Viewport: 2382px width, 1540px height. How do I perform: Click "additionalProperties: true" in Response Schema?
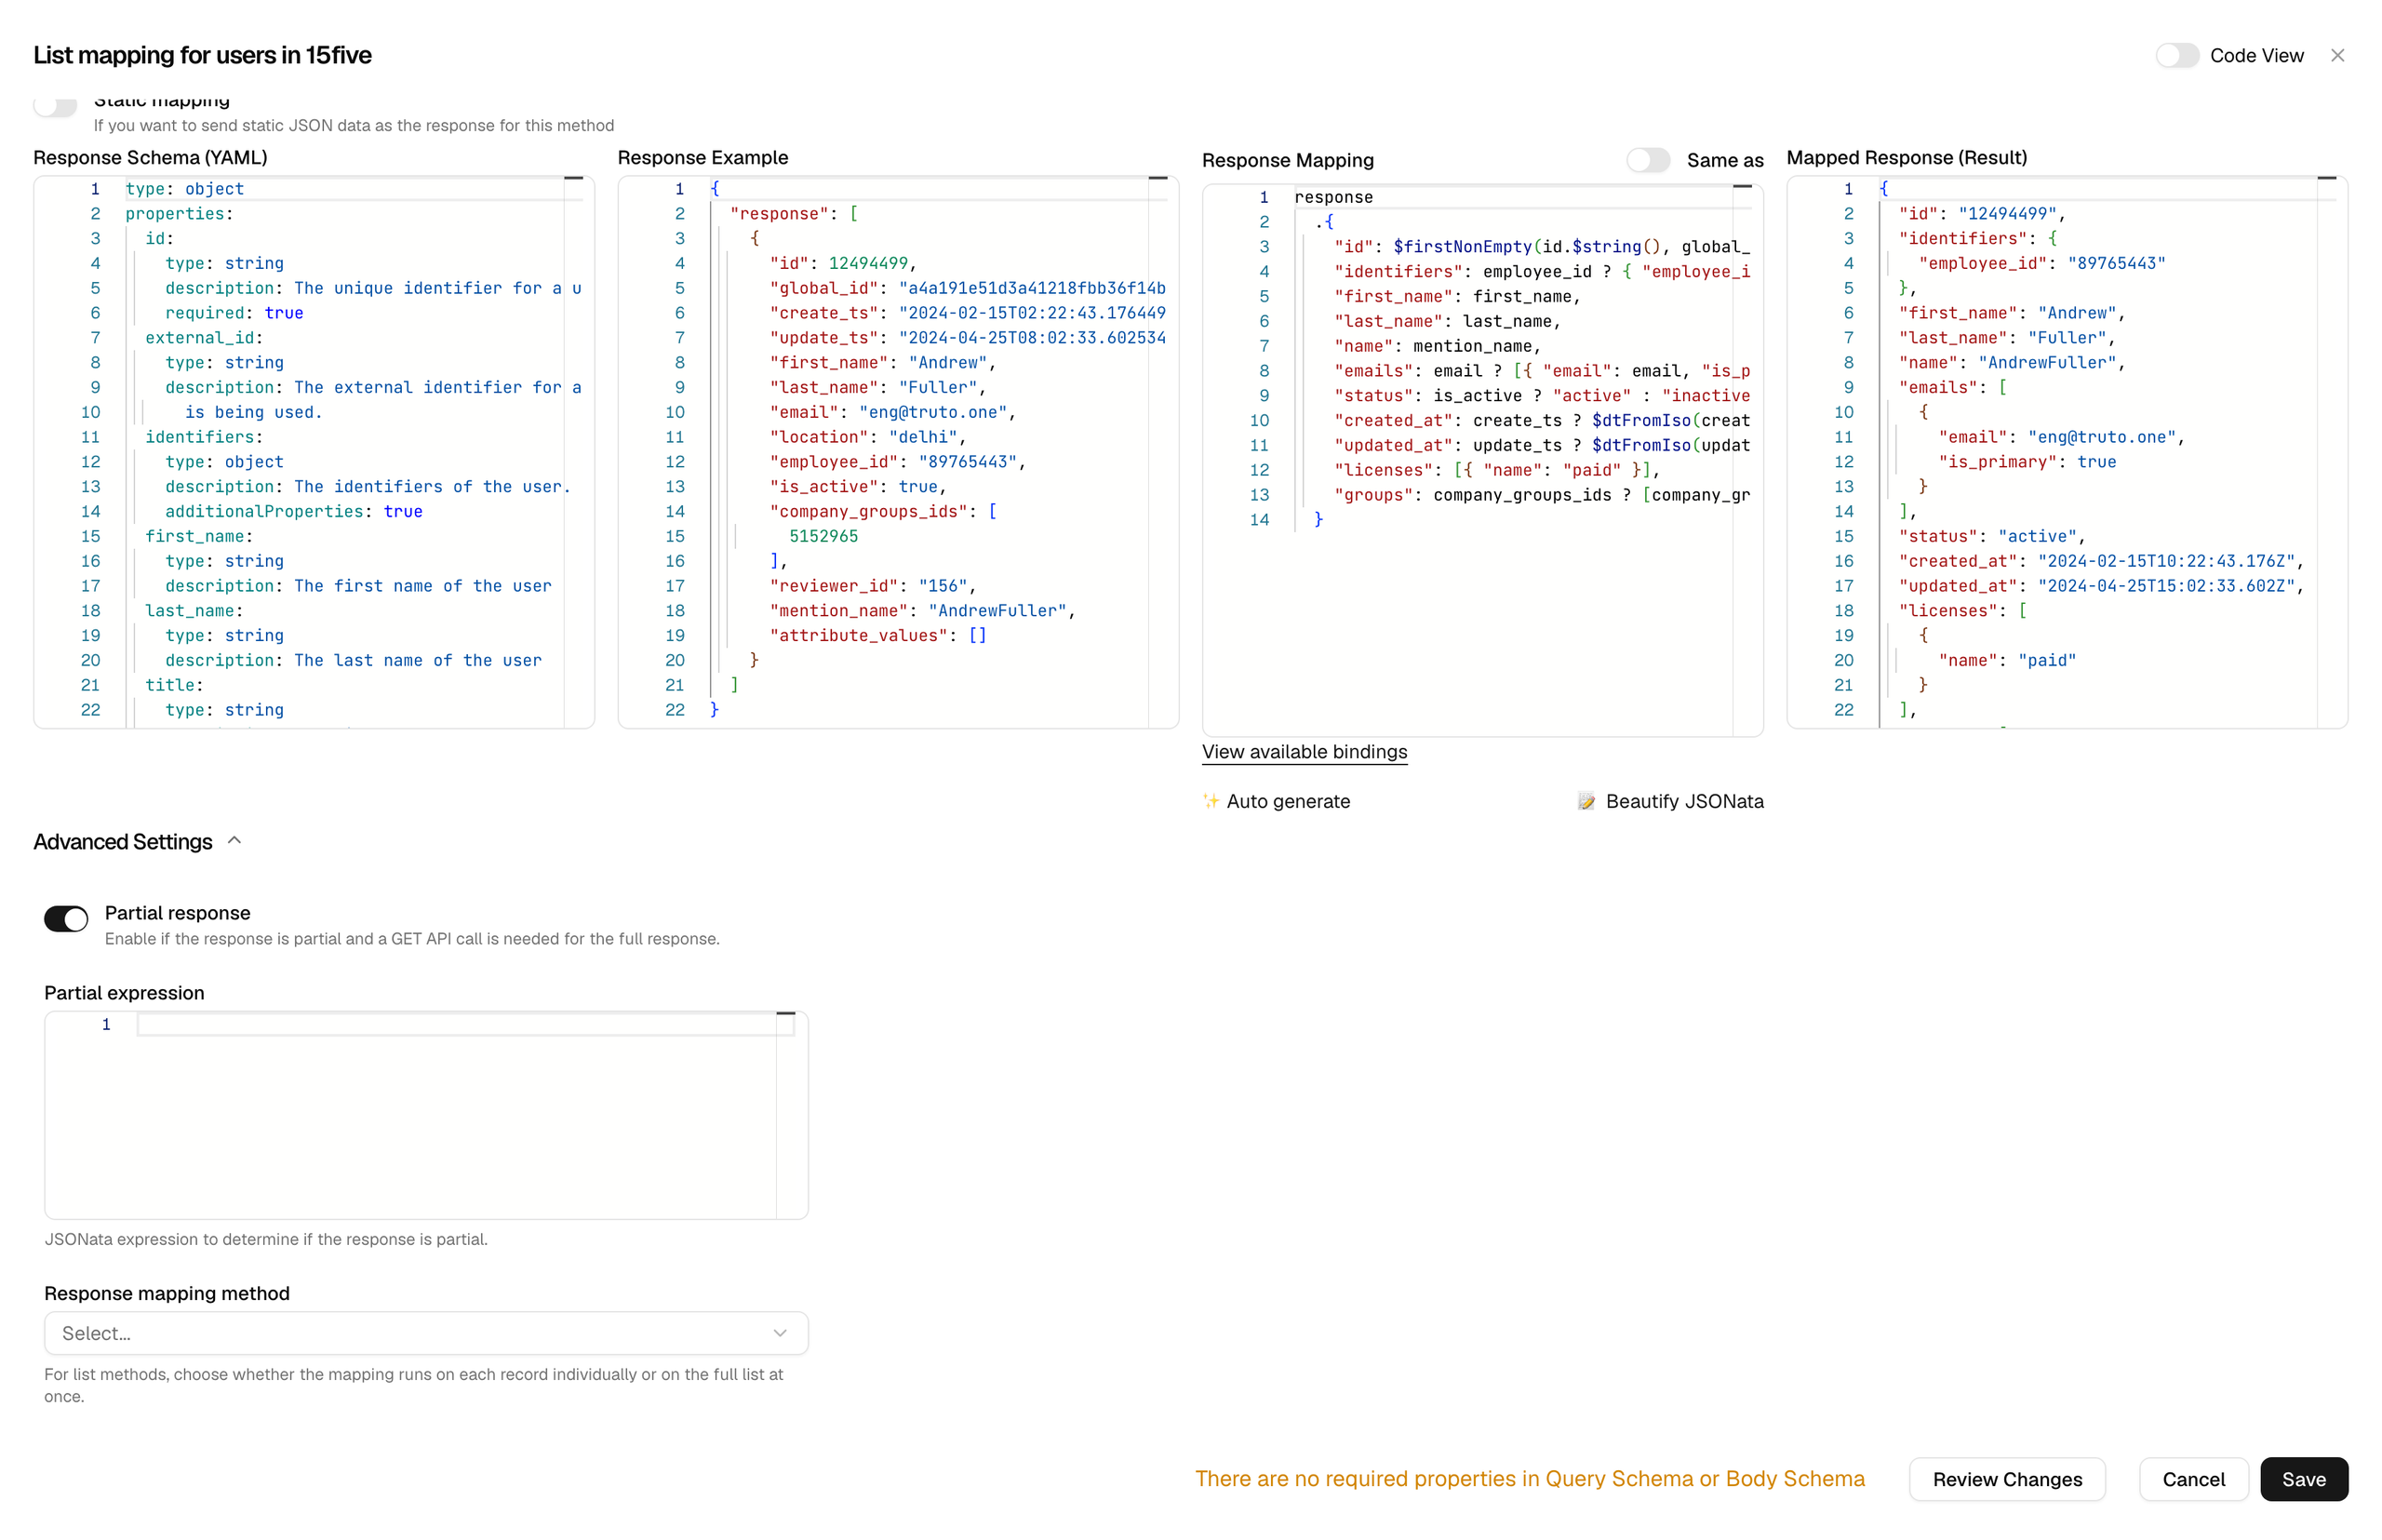pyautogui.click(x=294, y=511)
